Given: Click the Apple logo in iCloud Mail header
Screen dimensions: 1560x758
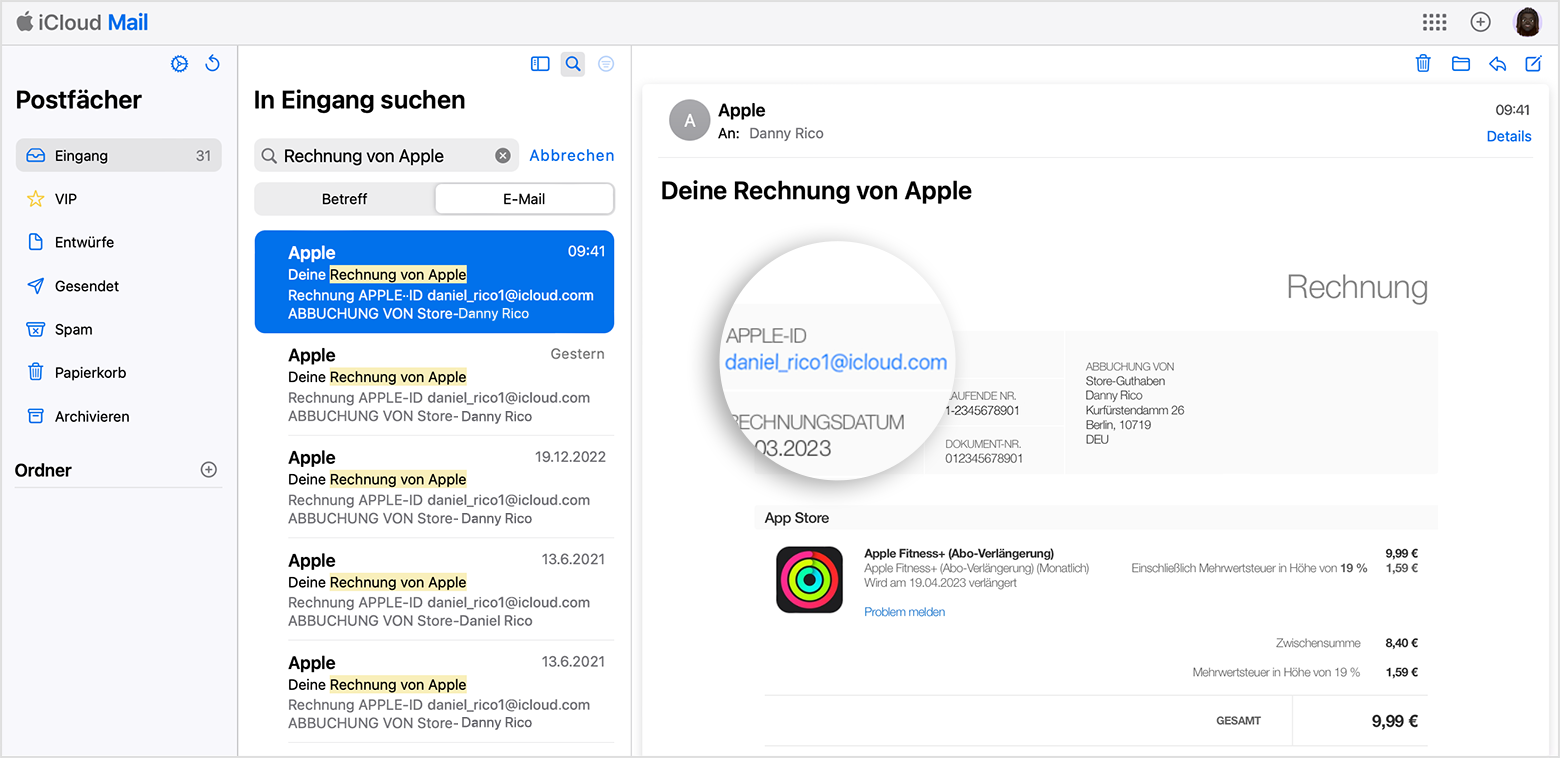Looking at the screenshot, I should click(24, 21).
